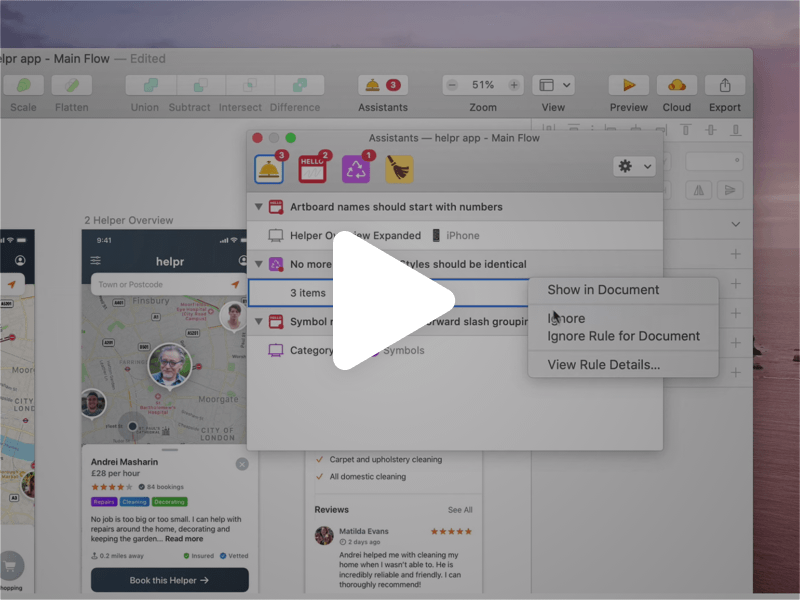The width and height of the screenshot is (800, 600).
Task: Open Assistants from the bell toolbar button
Action: [383, 85]
